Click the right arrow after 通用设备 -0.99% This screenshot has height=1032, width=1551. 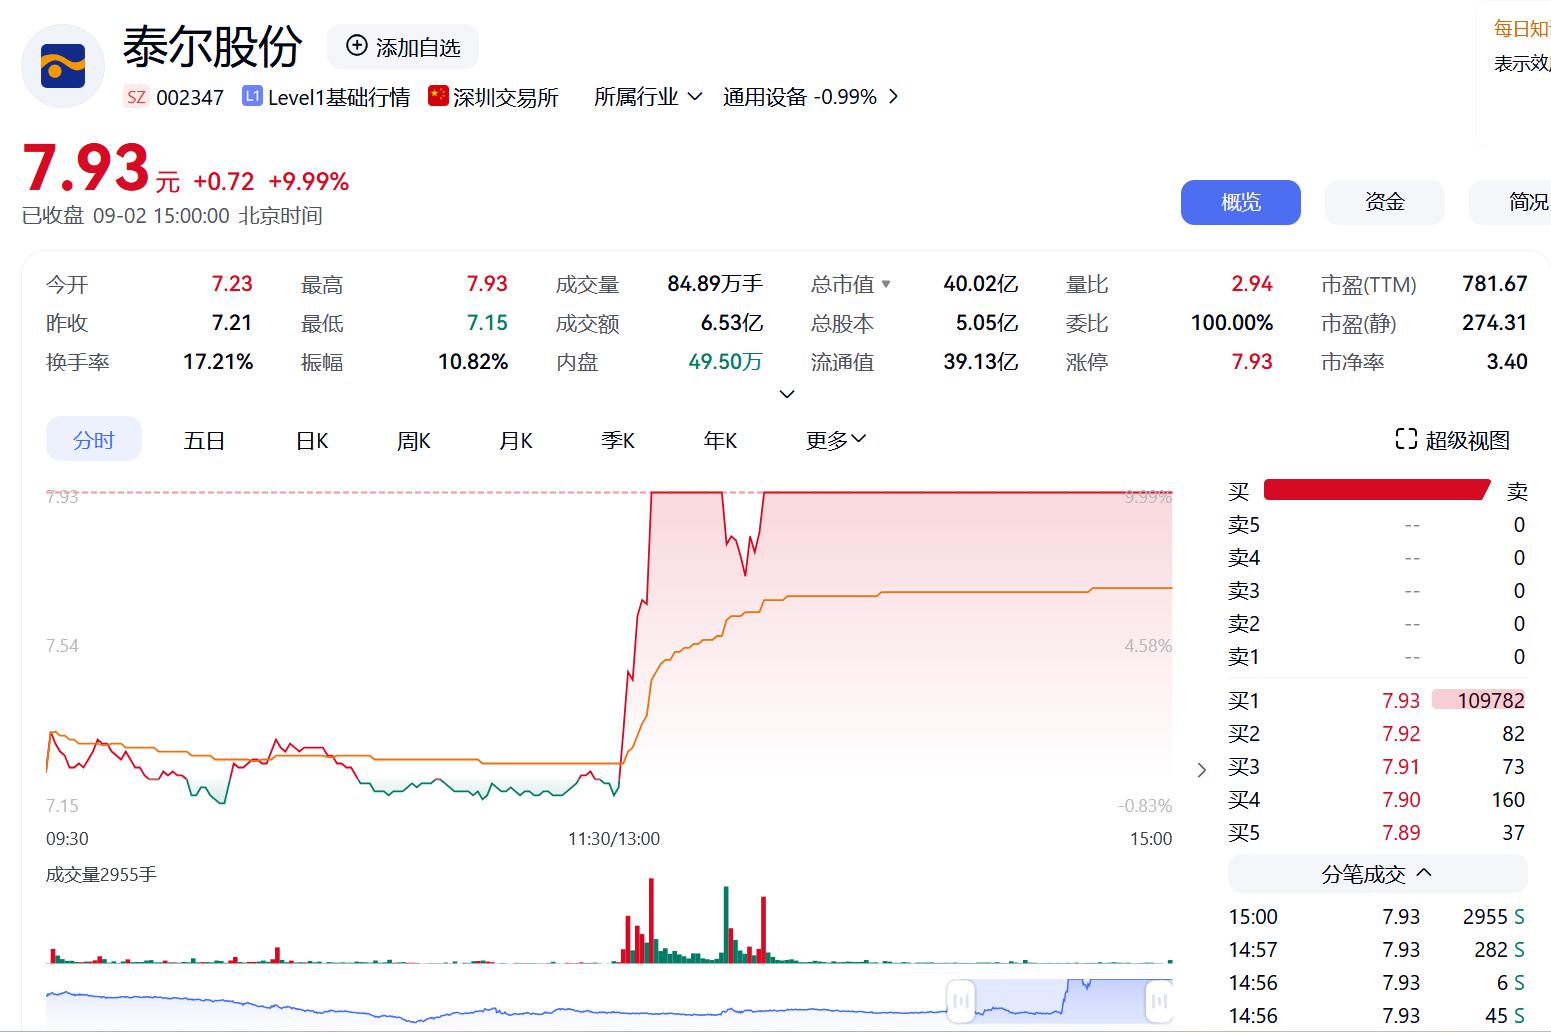point(893,97)
